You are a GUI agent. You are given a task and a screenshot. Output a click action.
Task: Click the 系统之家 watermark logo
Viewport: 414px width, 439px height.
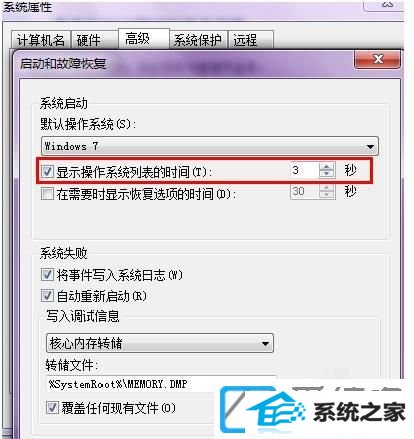(x=313, y=411)
